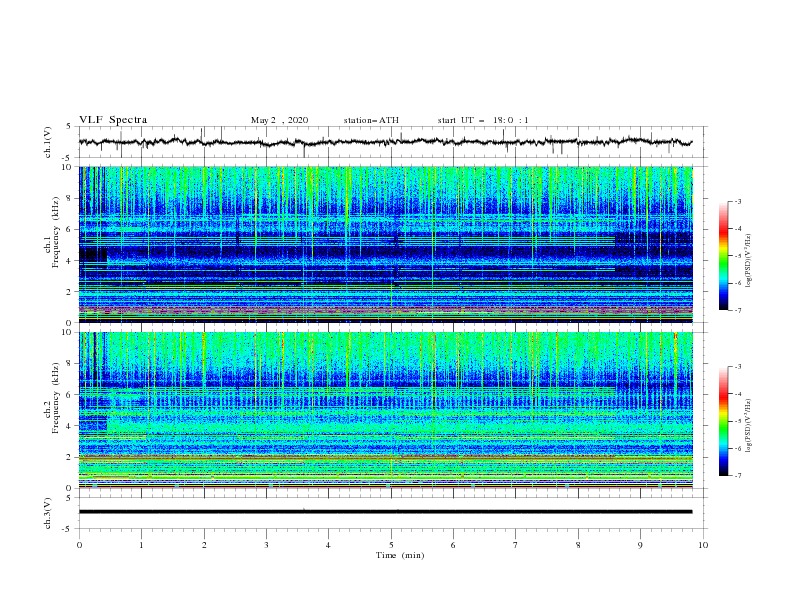This screenshot has height=612, width=792.
Task: Click the "9" tick on the time axis
Action: 640,545
